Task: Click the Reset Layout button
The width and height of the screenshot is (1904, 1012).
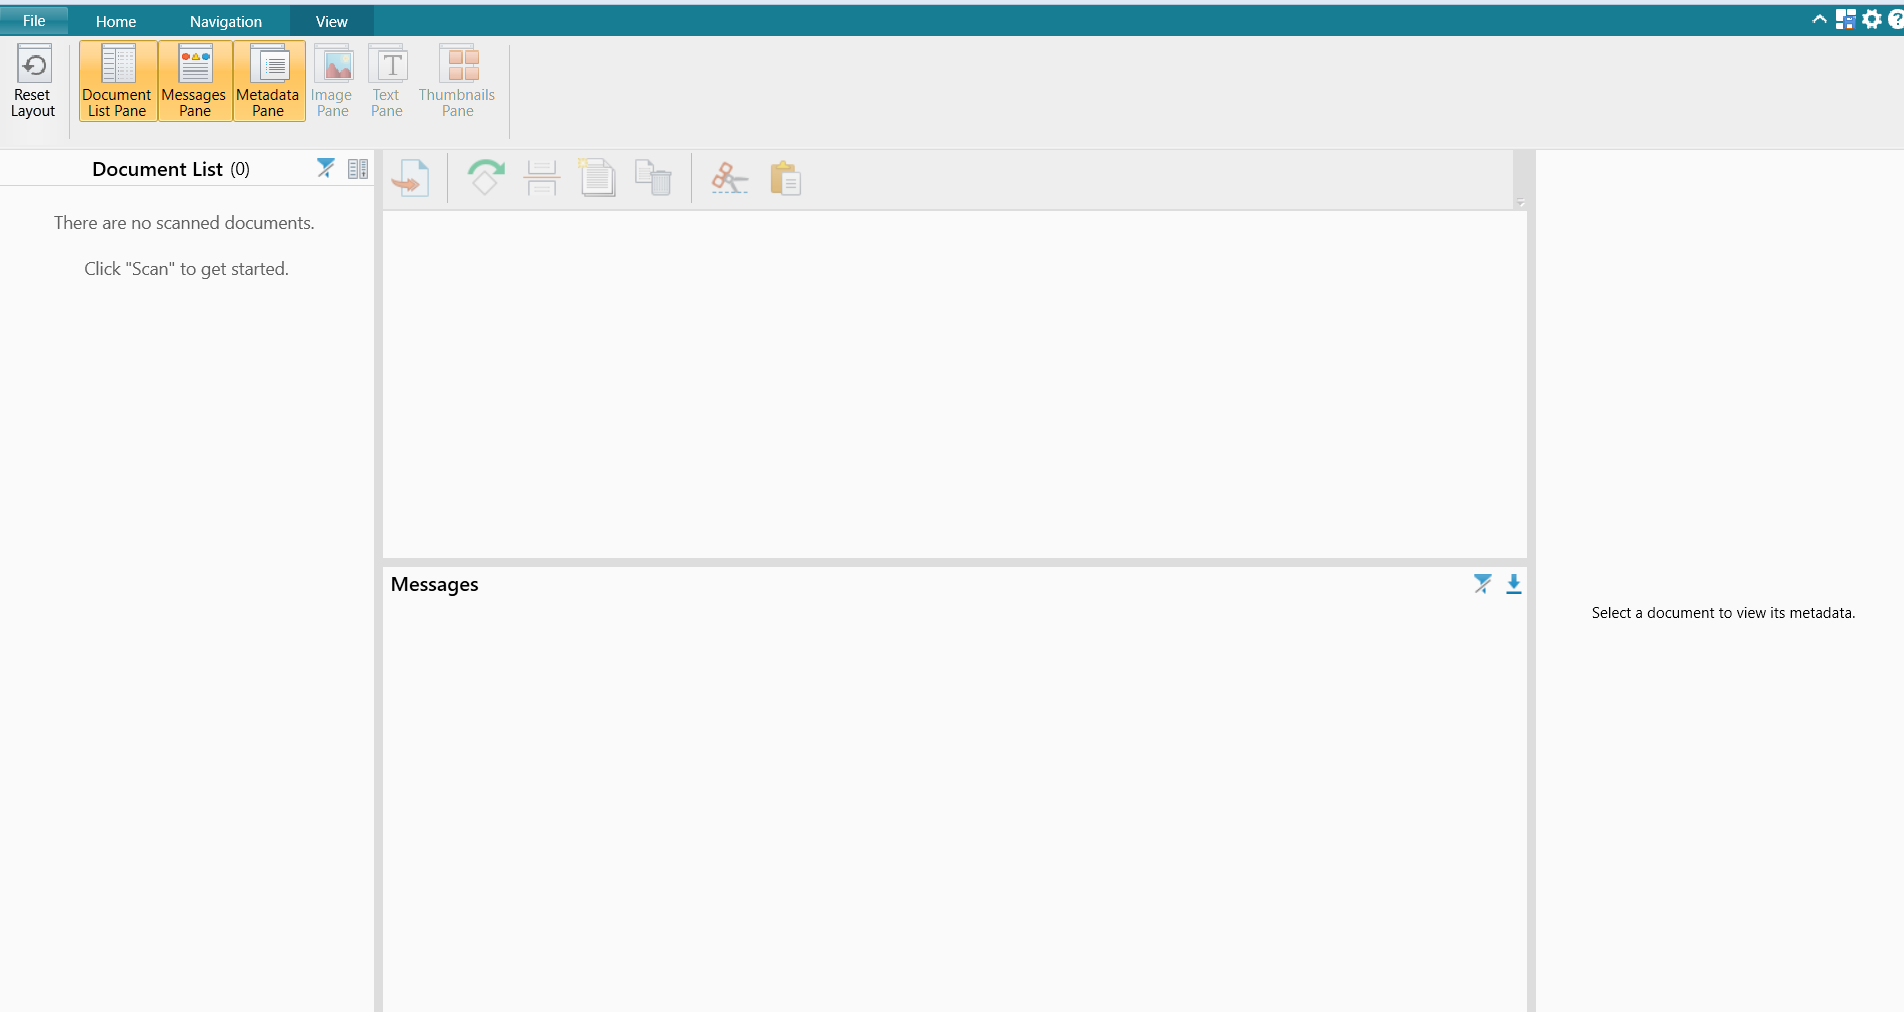Action: pyautogui.click(x=33, y=82)
